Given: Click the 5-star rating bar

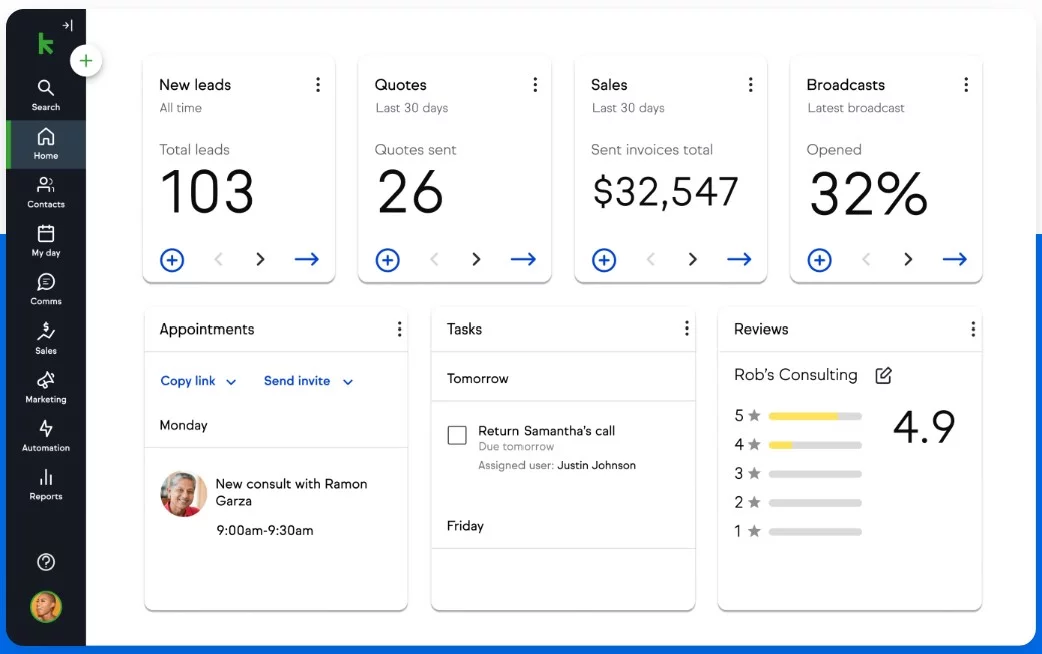Looking at the screenshot, I should coord(815,416).
